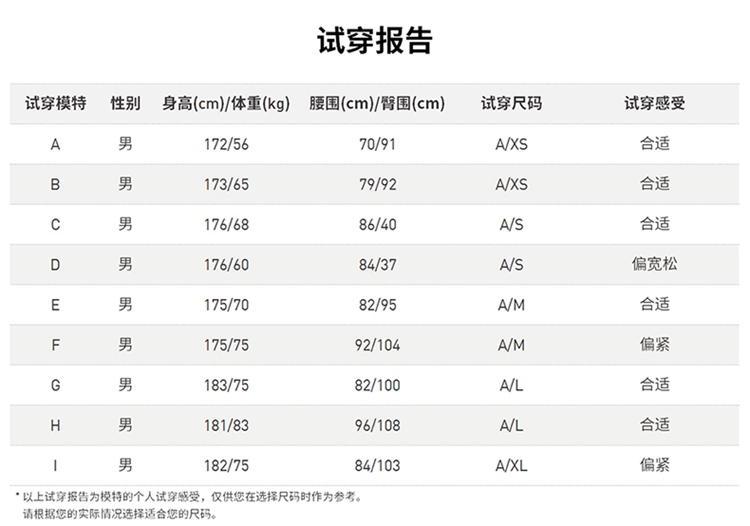Image resolution: width=750 pixels, height=526 pixels.
Task: Select the A/XL size cell
Action: [511, 465]
